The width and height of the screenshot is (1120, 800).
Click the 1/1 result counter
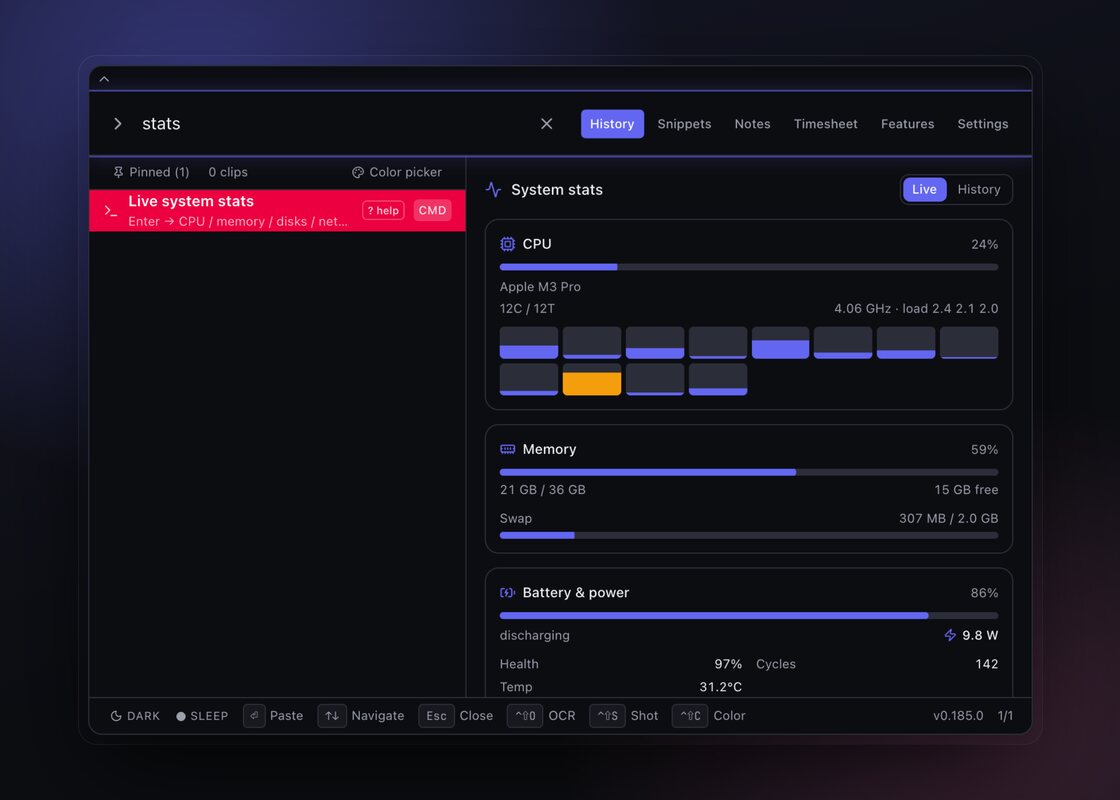[x=1005, y=716]
